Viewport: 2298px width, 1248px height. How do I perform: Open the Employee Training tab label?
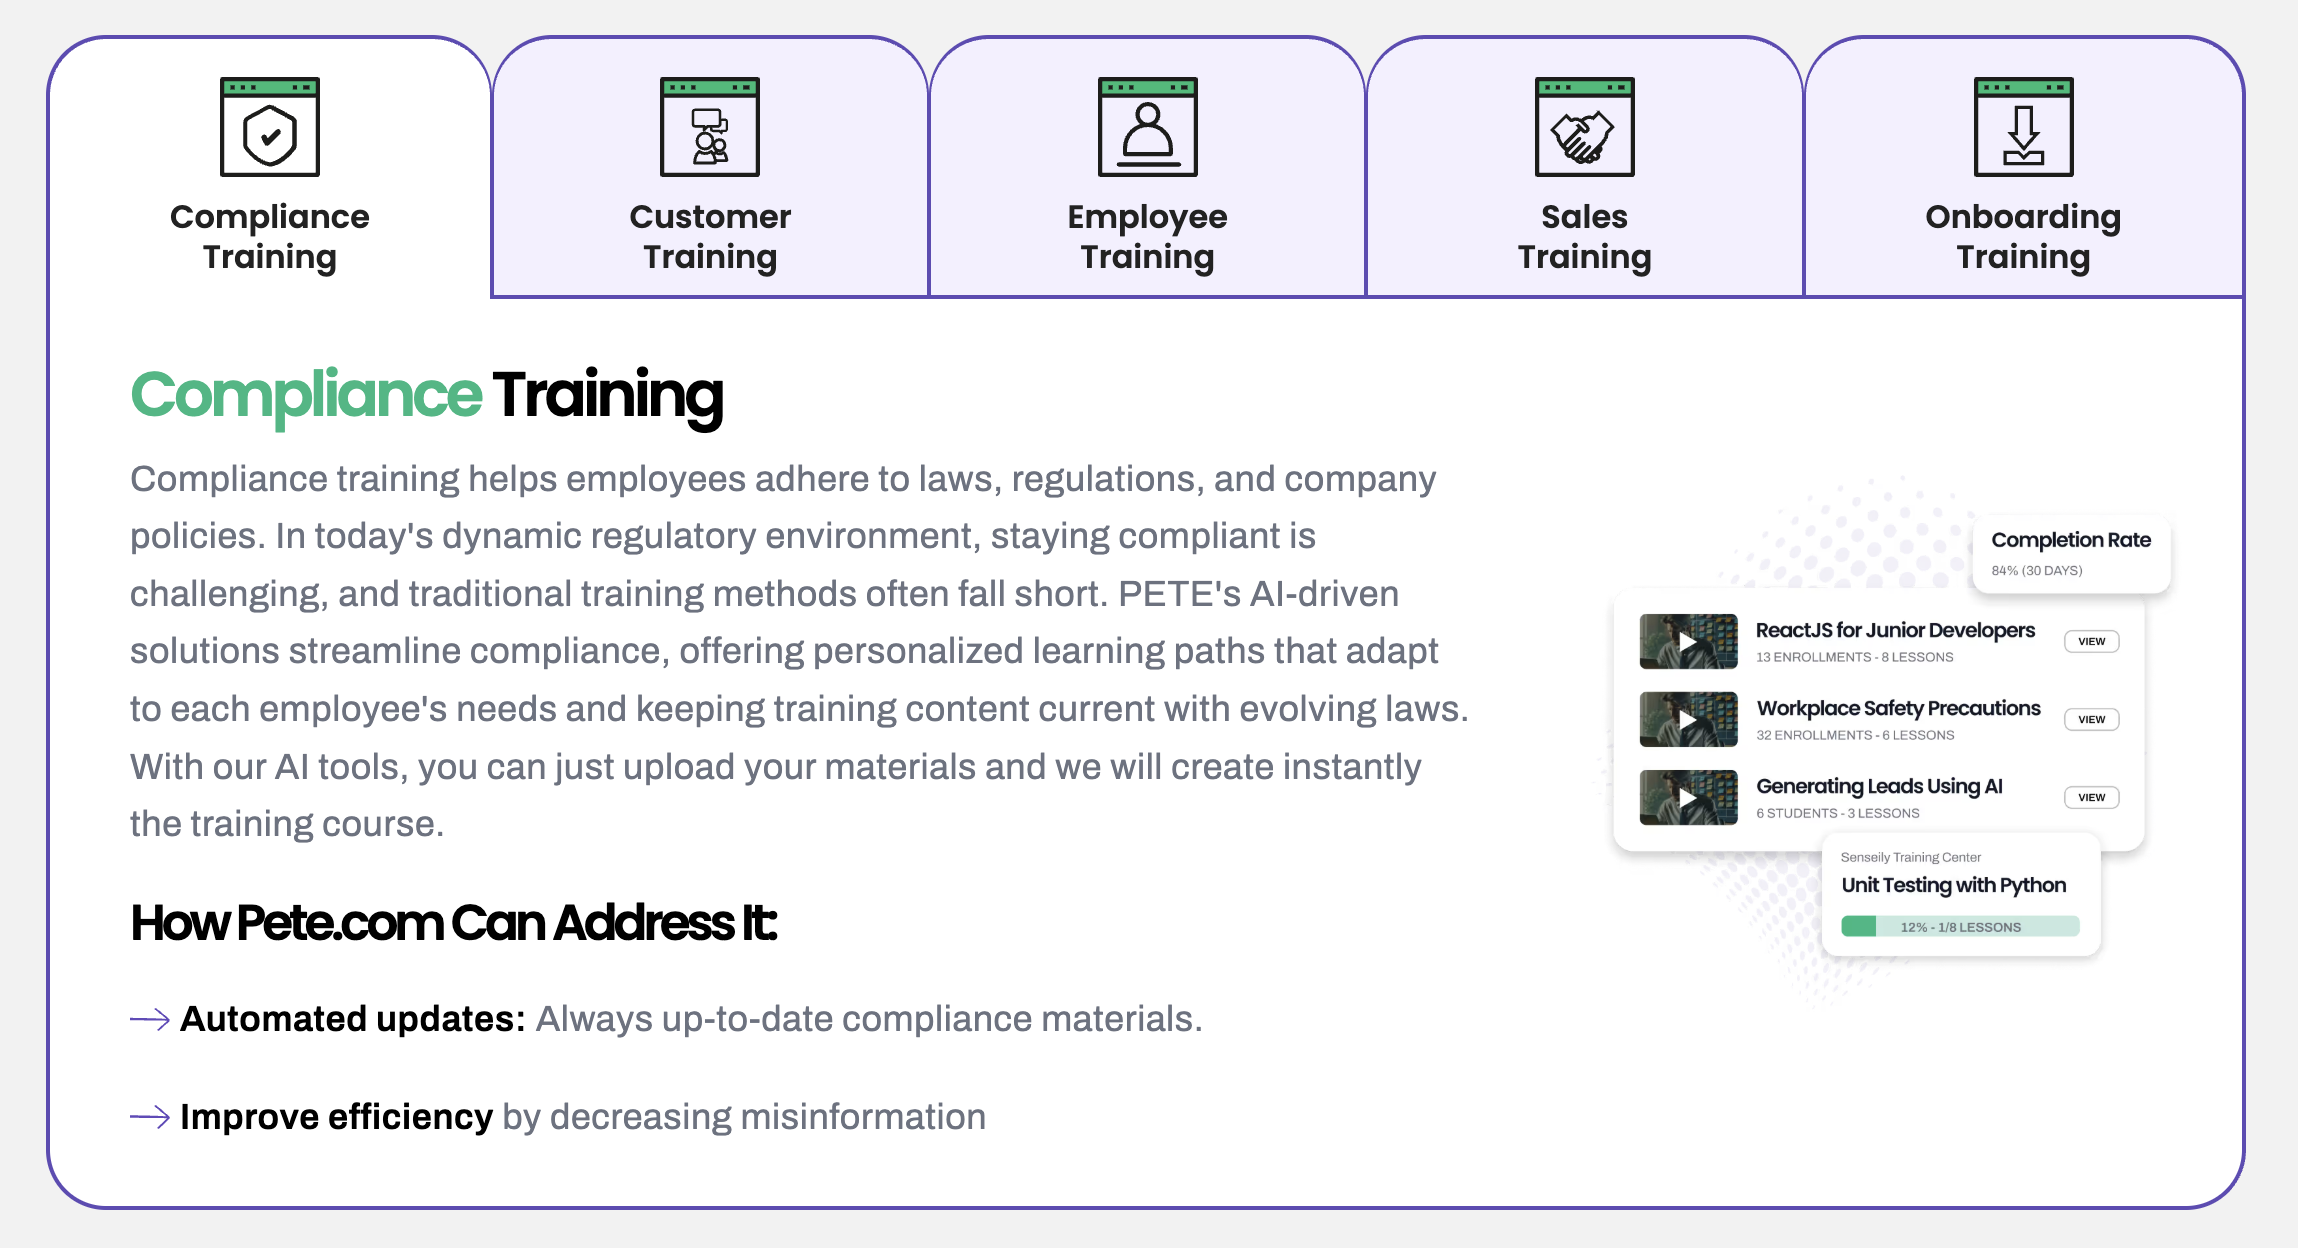click(x=1147, y=236)
